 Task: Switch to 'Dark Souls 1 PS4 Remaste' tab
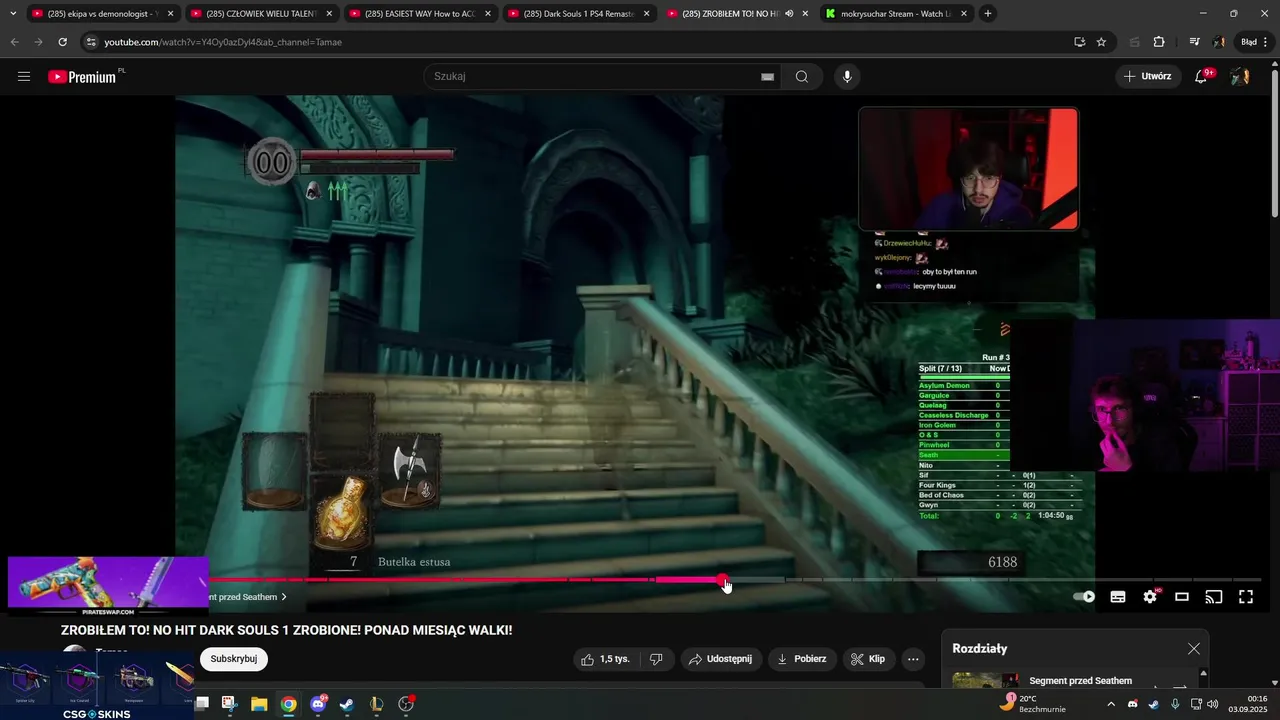[578, 14]
